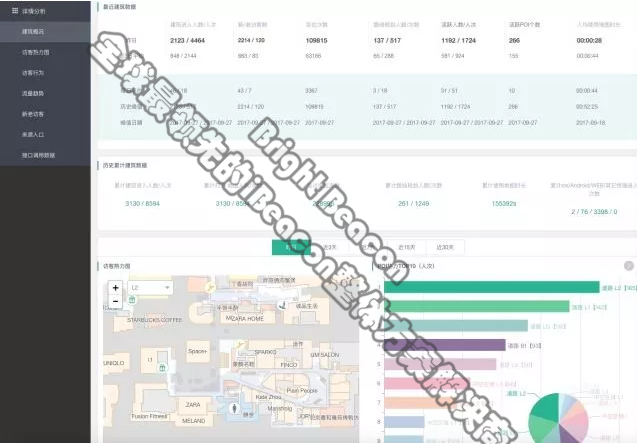This screenshot has width=637, height=444.
Task: Click the date 2017-09-18
Action: (x=590, y=122)
